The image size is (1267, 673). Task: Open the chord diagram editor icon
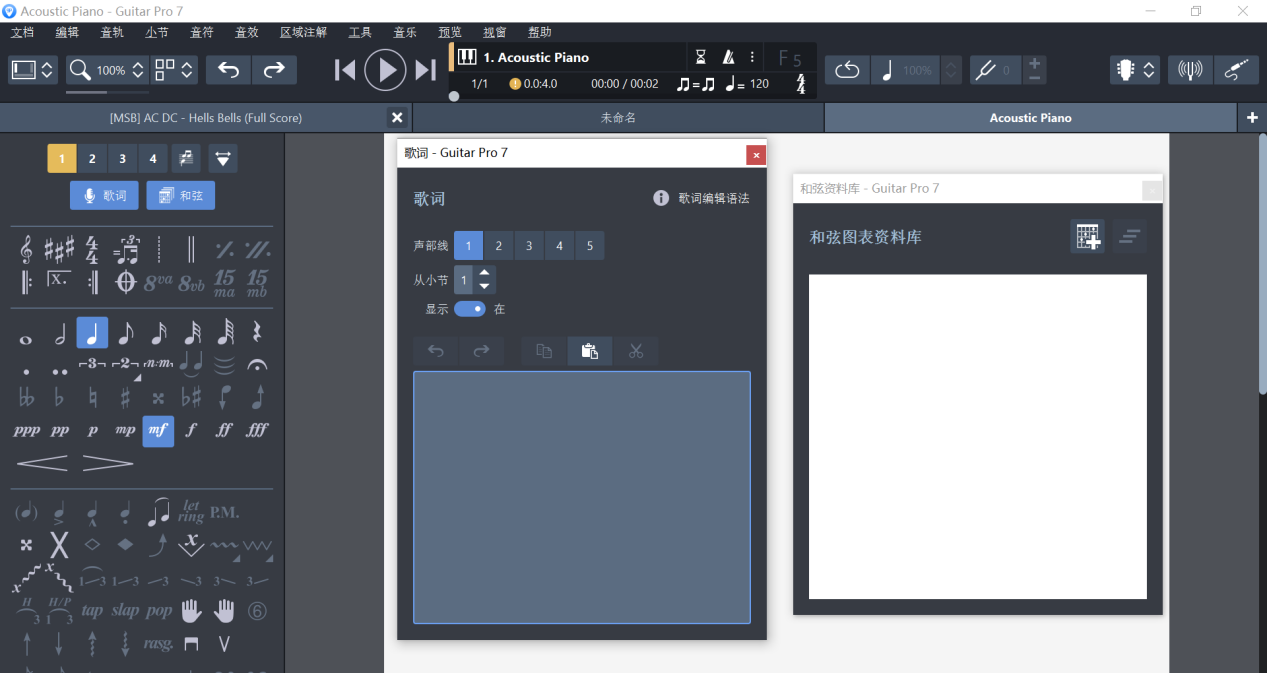coord(1087,237)
